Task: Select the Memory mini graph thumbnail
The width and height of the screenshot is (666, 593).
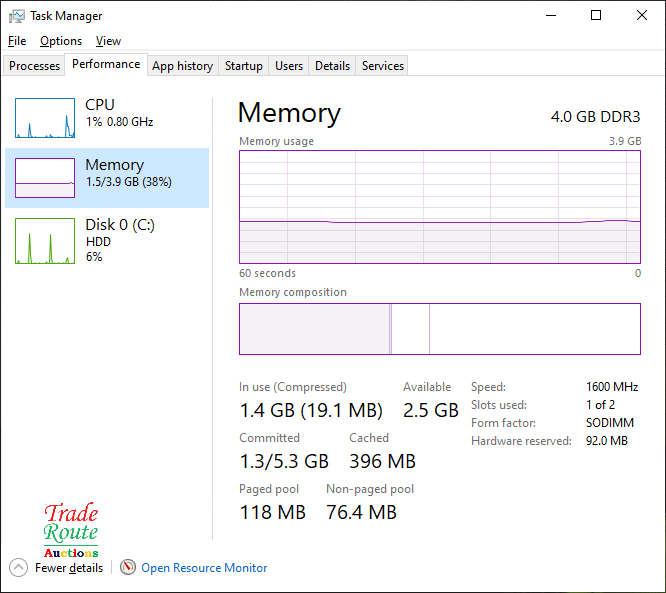Action: tap(45, 178)
